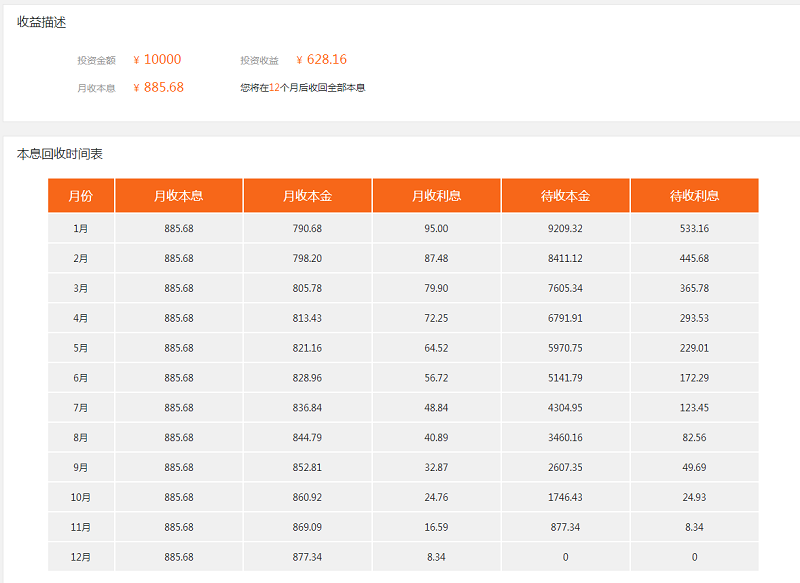Select the 5月 row label

(81, 348)
